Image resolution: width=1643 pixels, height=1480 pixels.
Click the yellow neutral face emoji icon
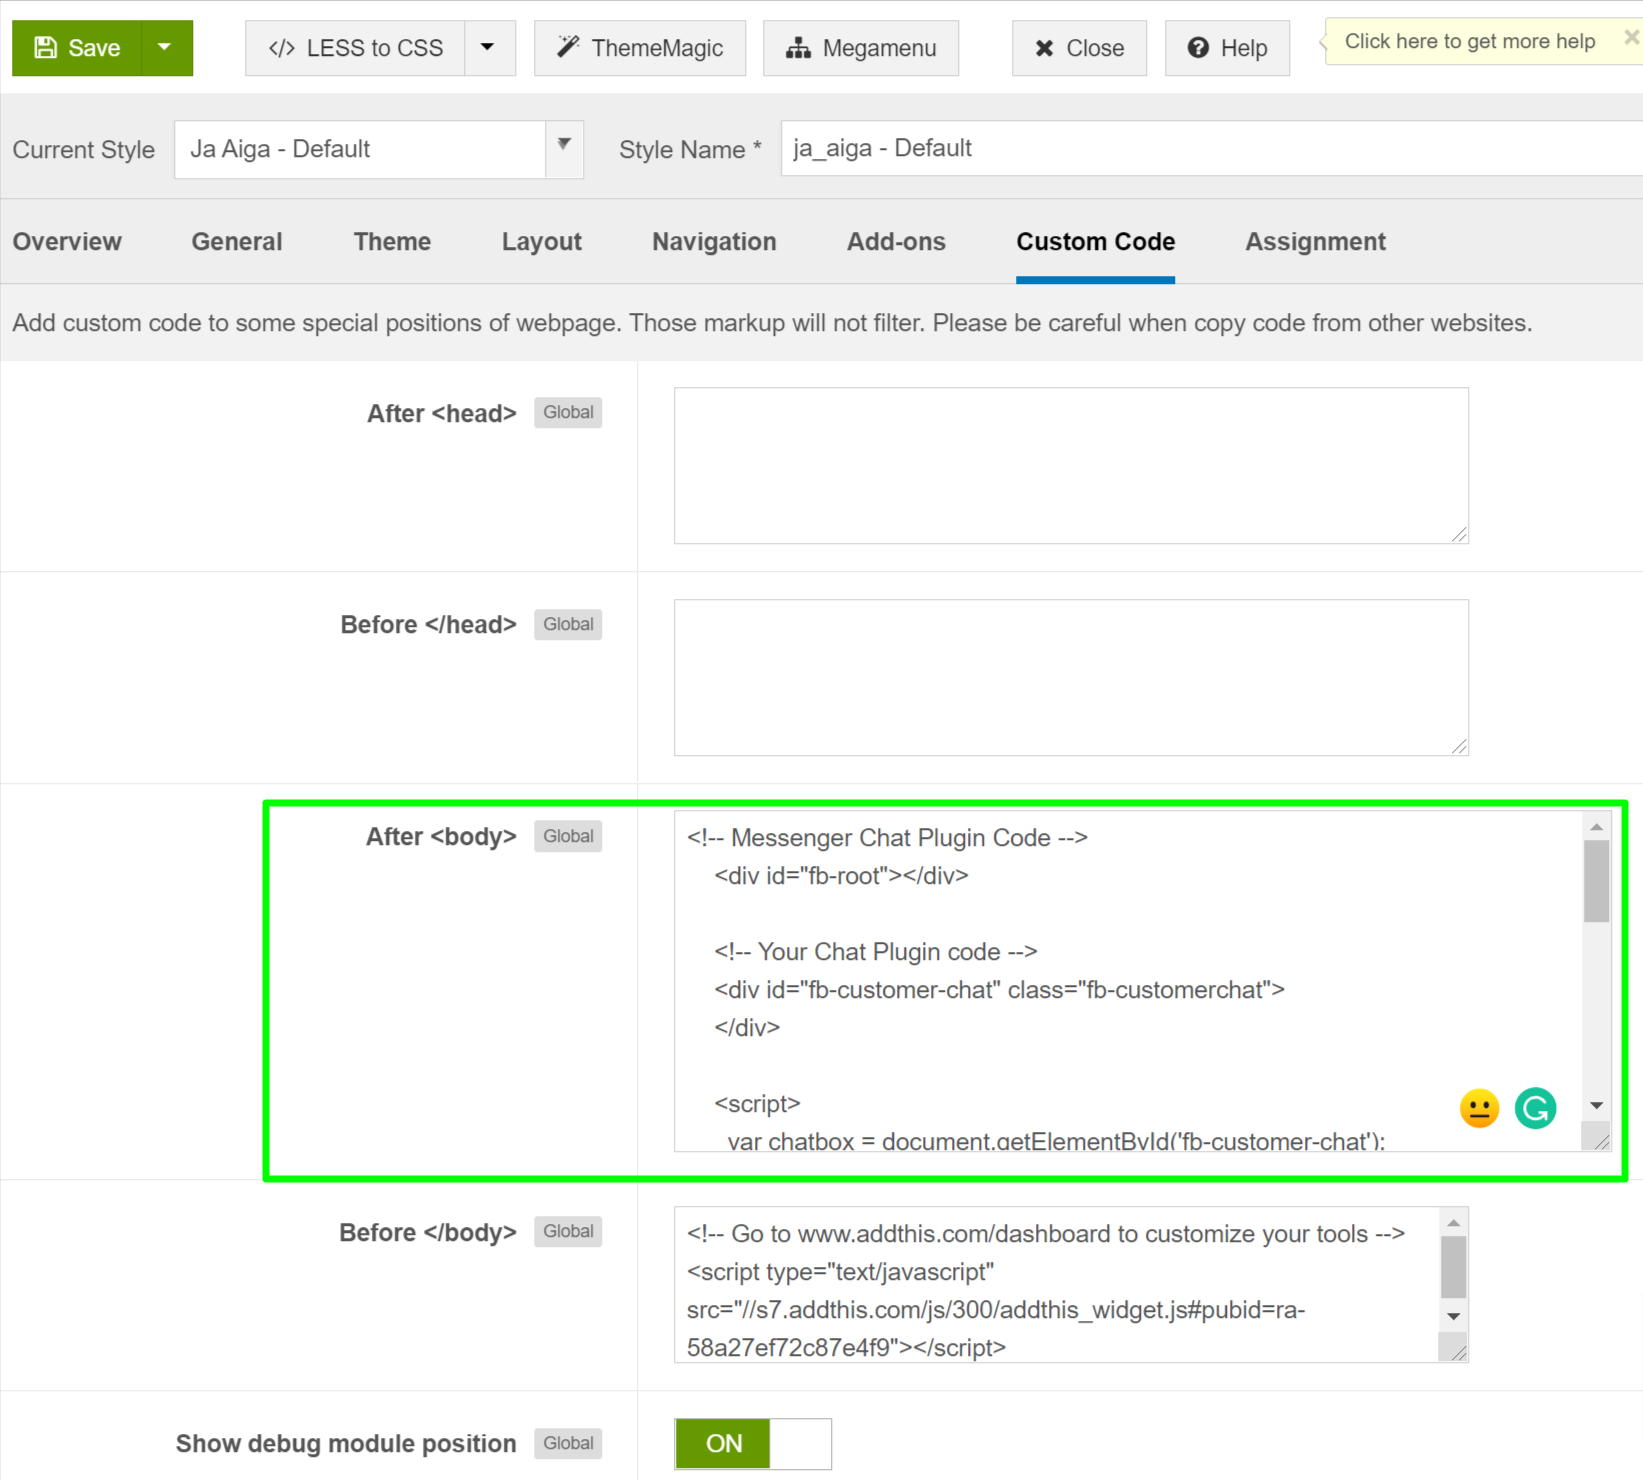[x=1479, y=1108]
